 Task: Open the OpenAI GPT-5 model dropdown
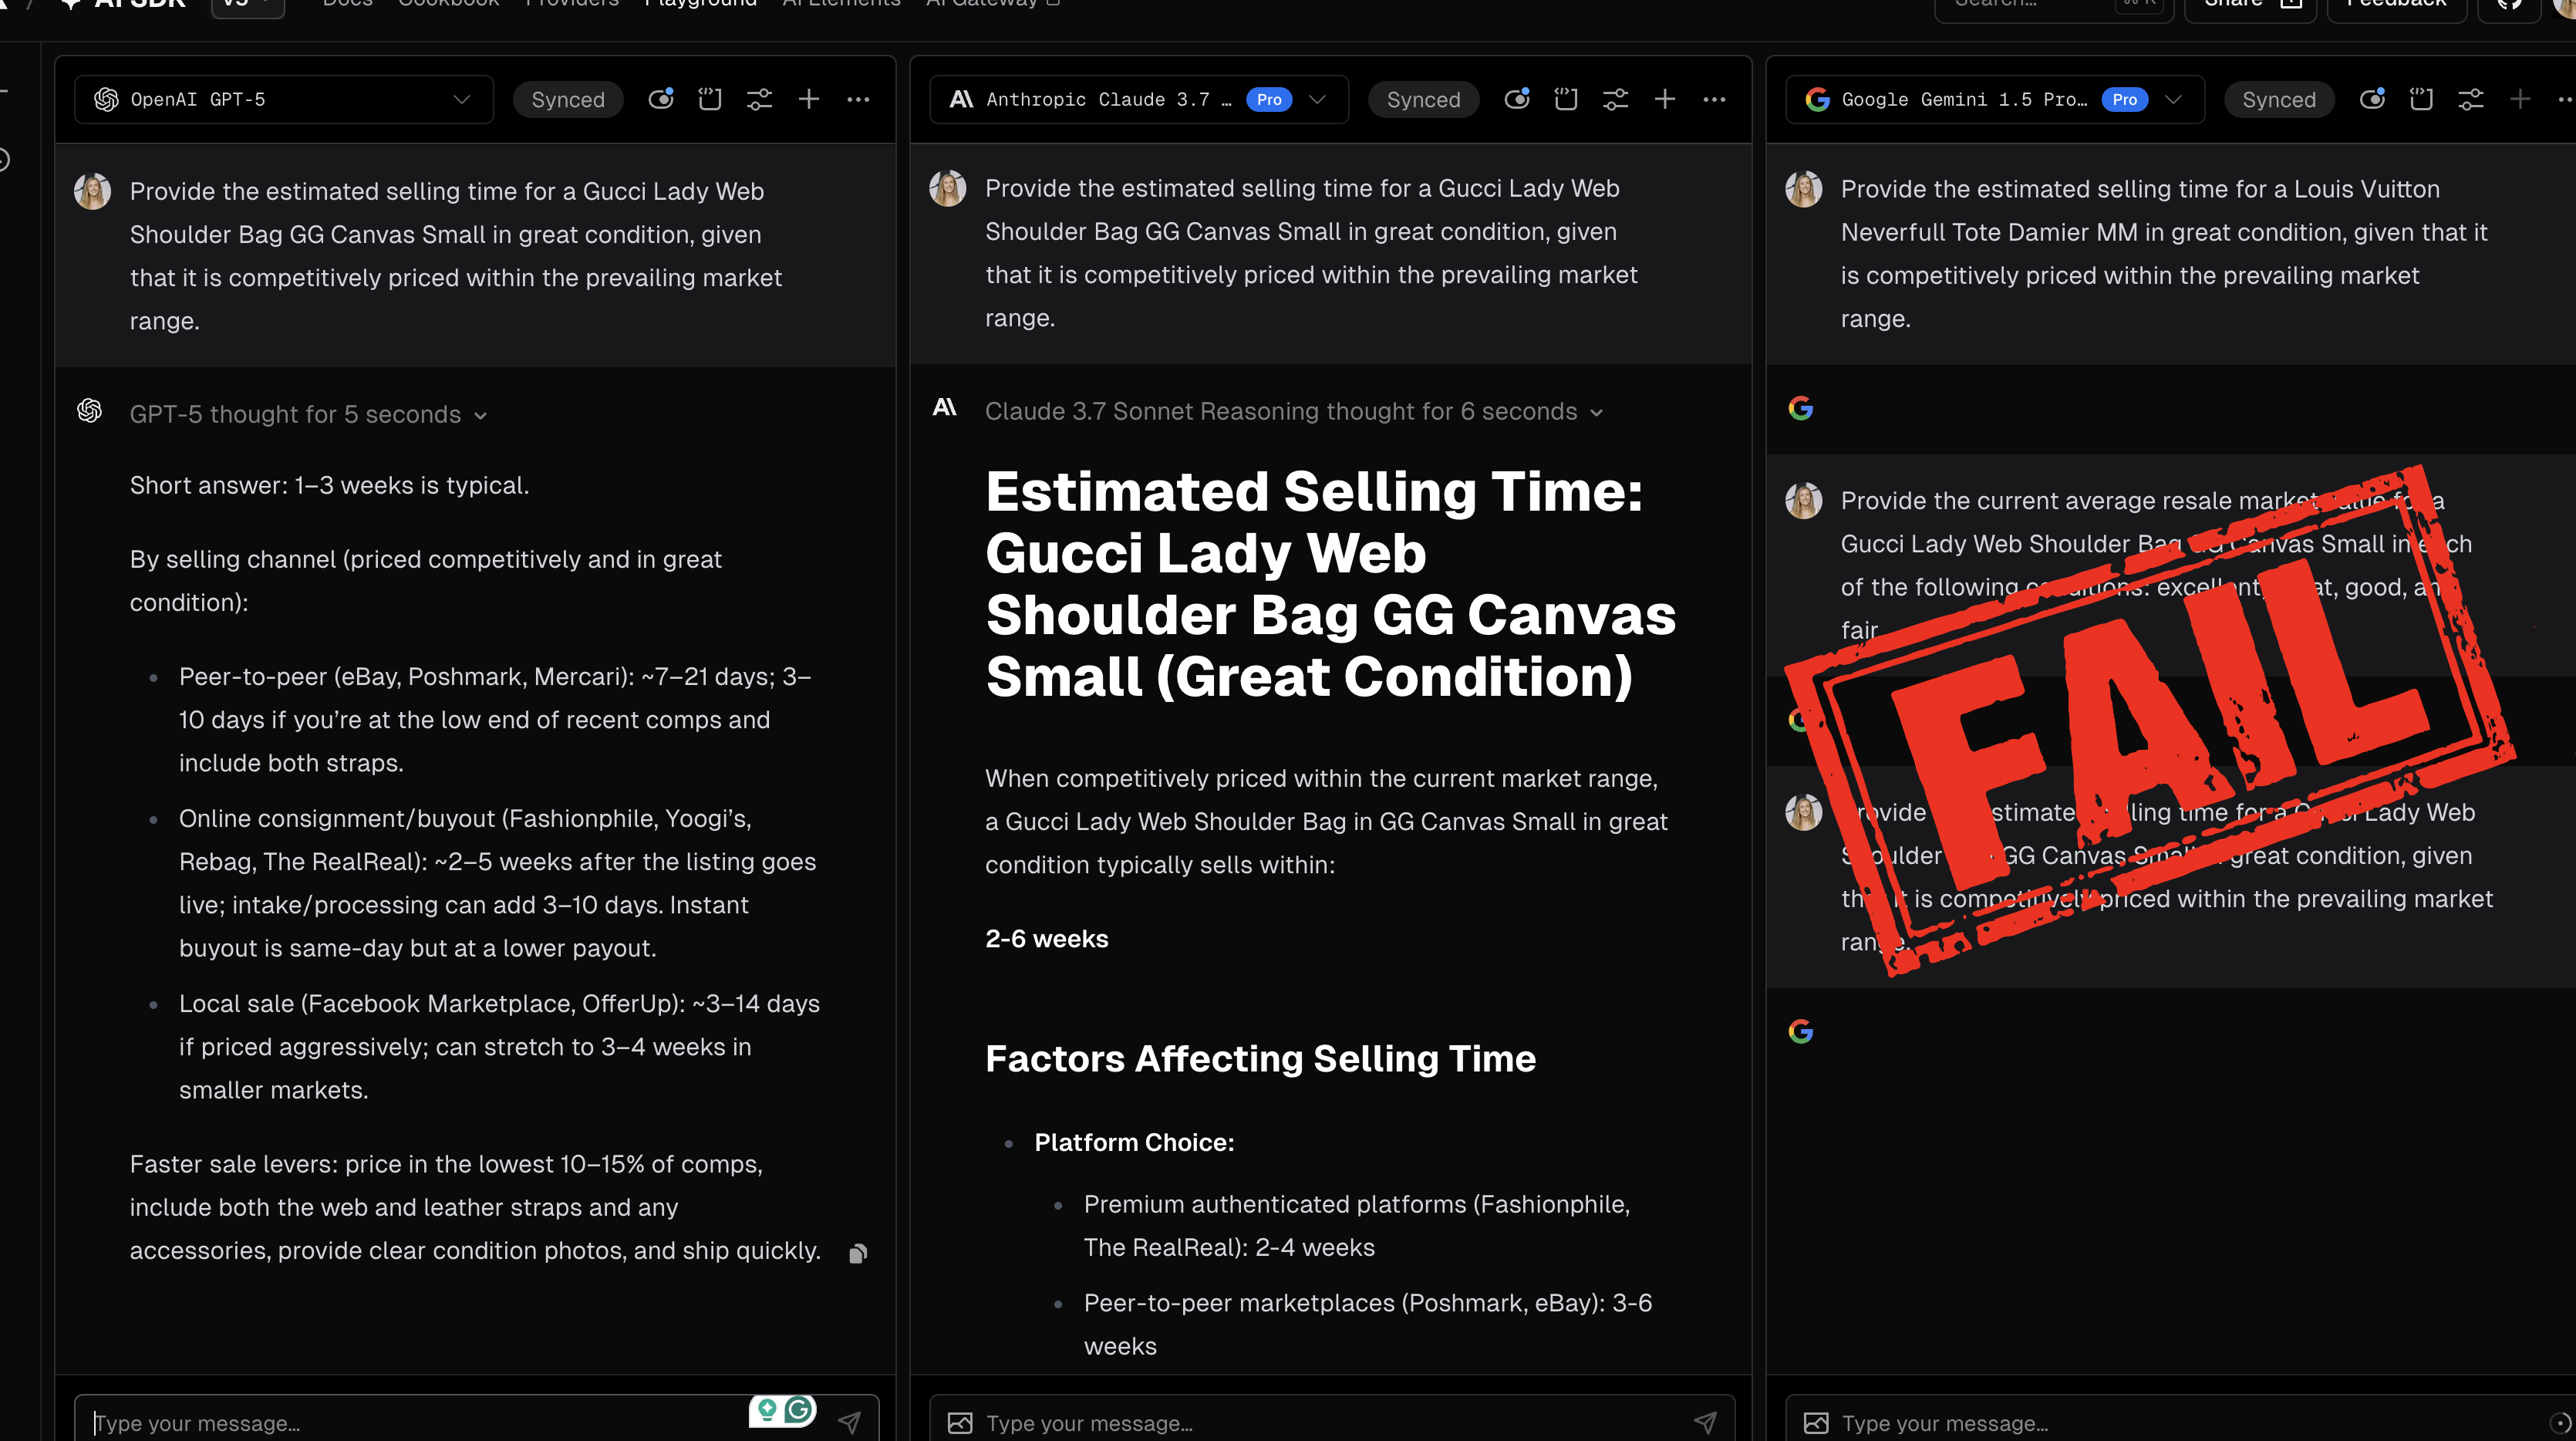point(284,99)
